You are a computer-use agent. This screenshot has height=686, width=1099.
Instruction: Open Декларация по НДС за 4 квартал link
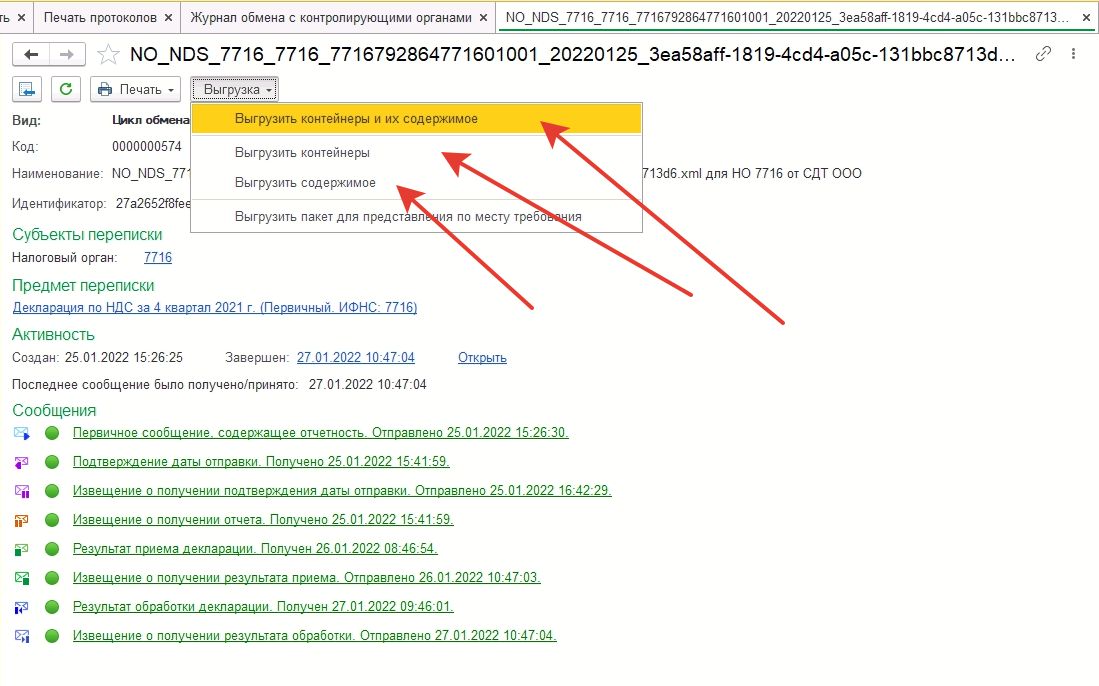214,308
